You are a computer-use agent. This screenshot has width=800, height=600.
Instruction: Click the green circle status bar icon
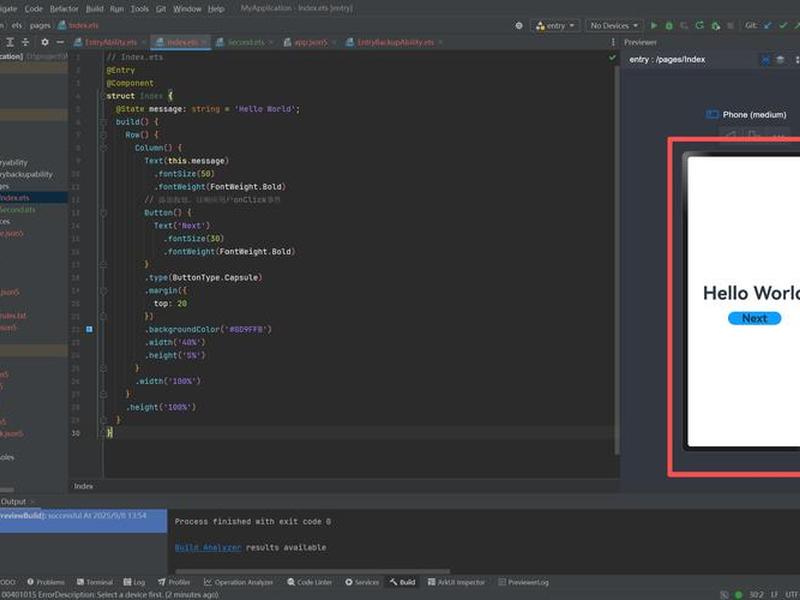tap(738, 594)
